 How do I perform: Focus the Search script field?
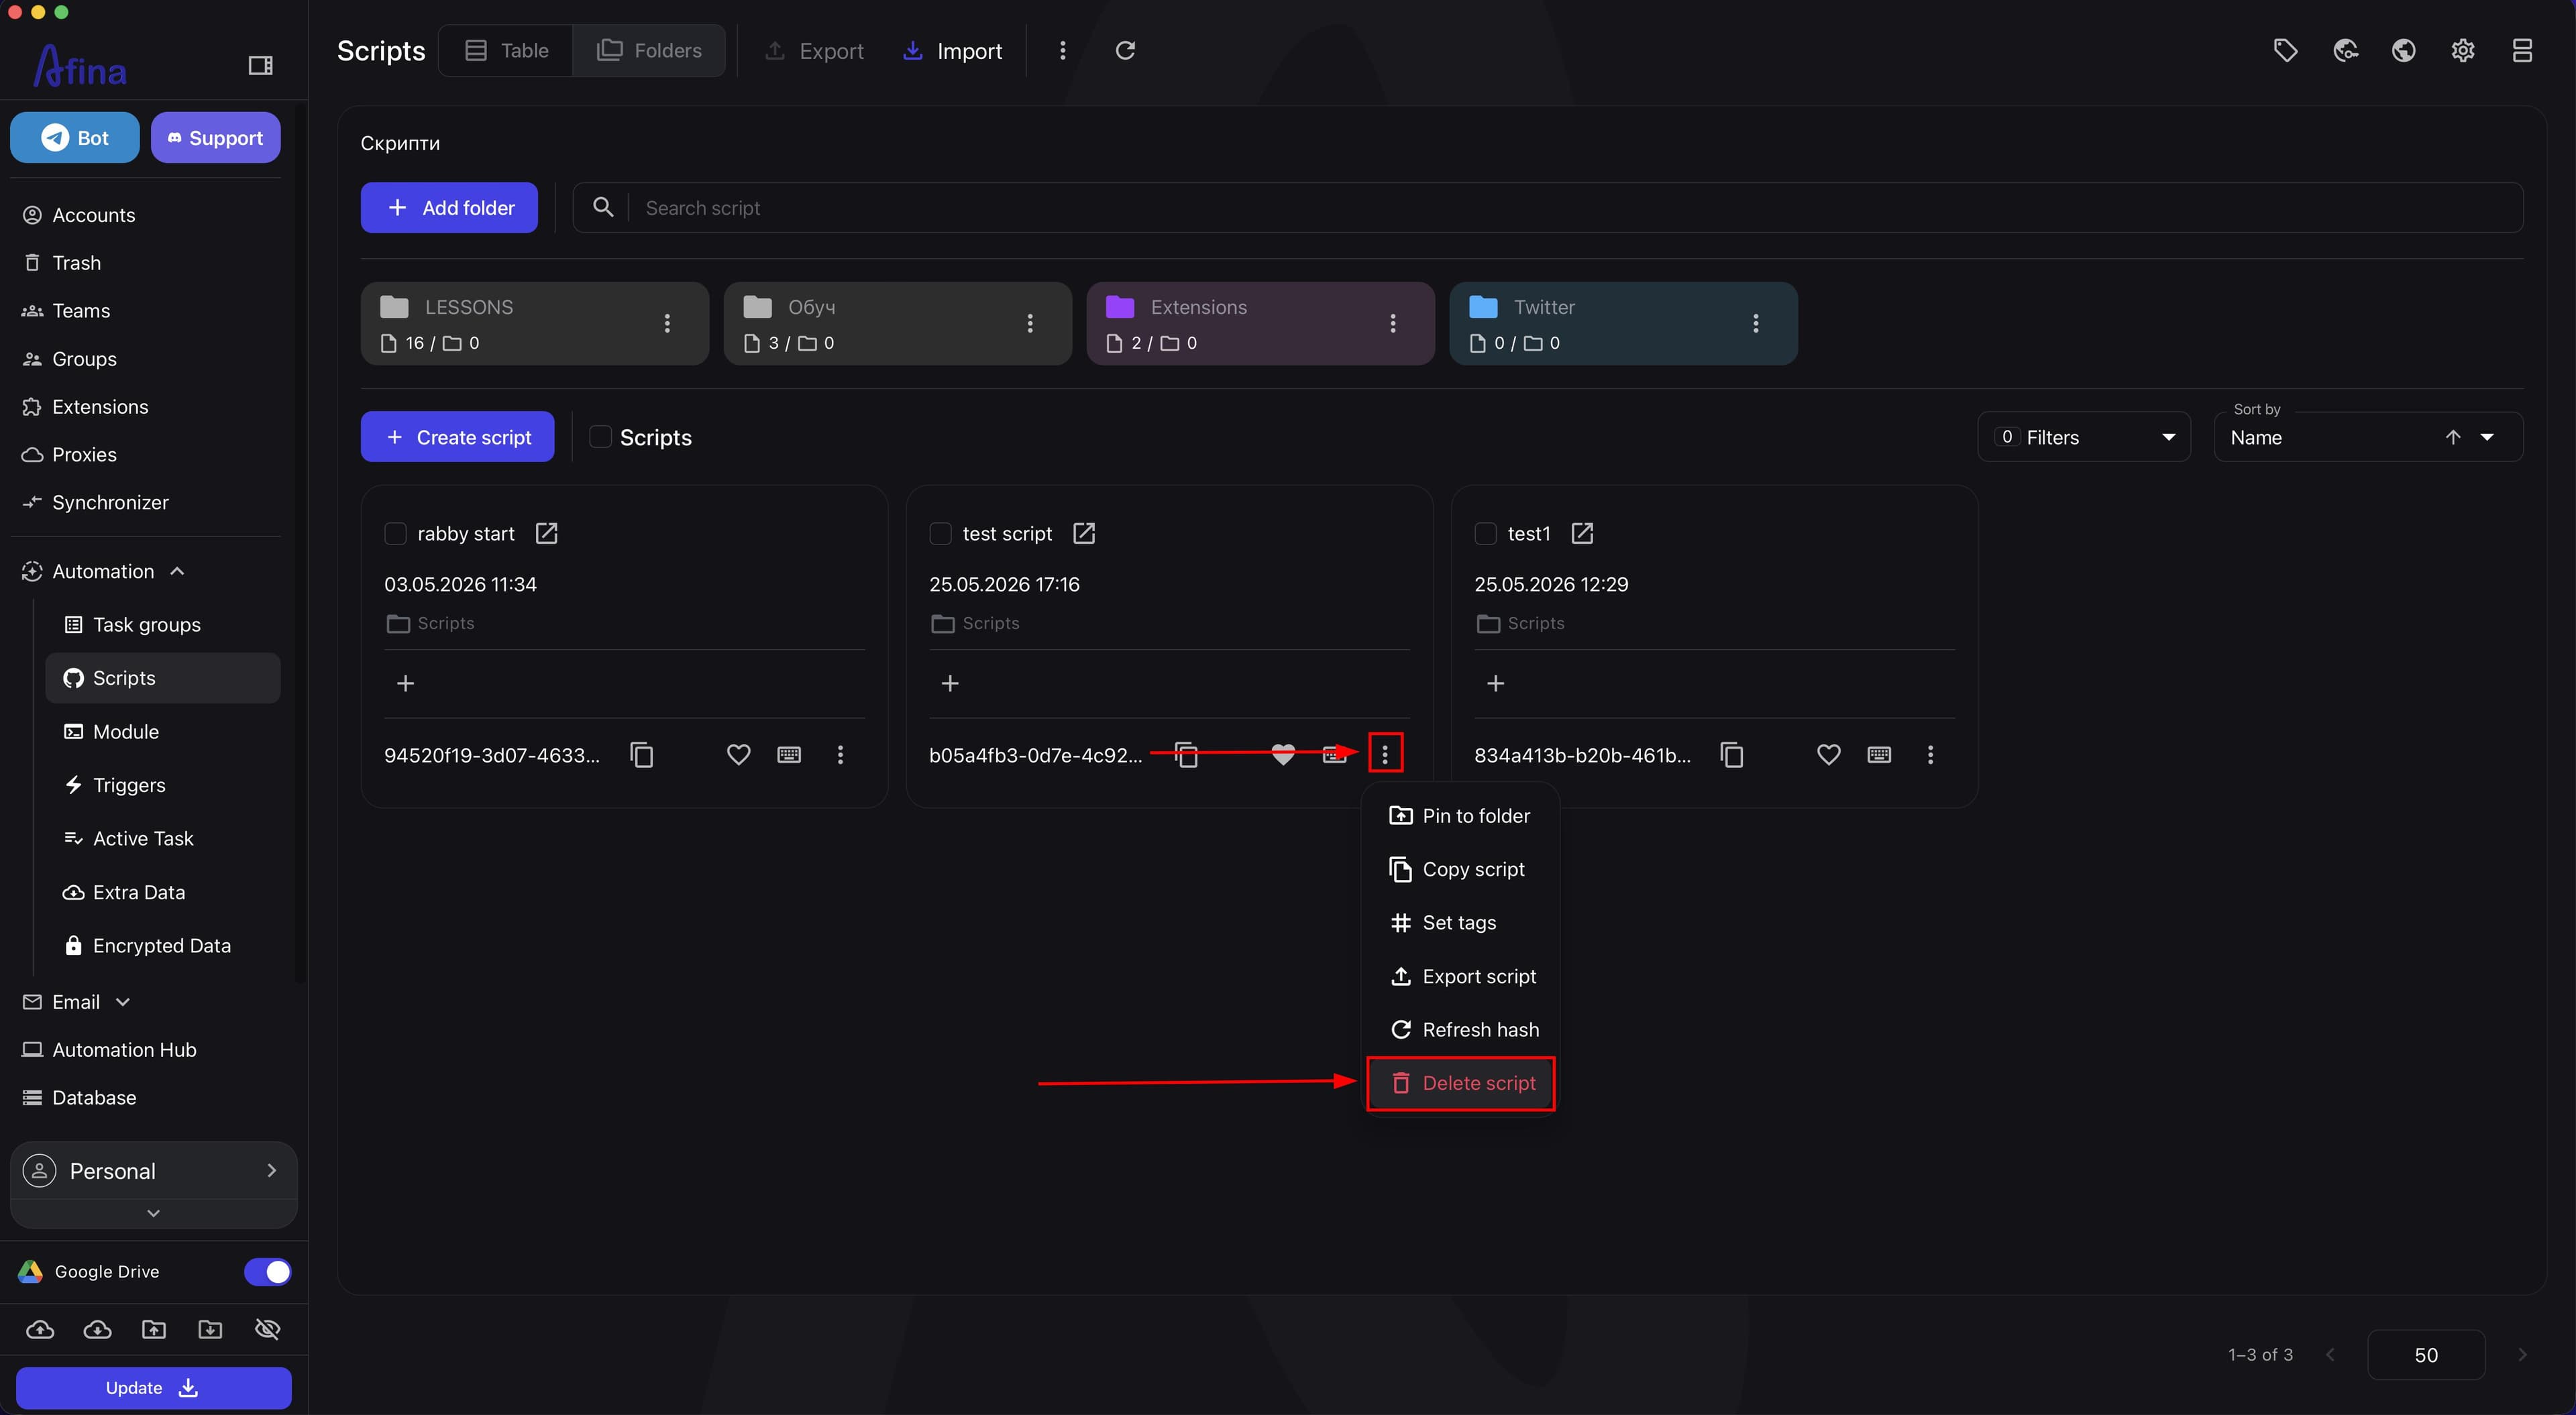click(x=1547, y=208)
